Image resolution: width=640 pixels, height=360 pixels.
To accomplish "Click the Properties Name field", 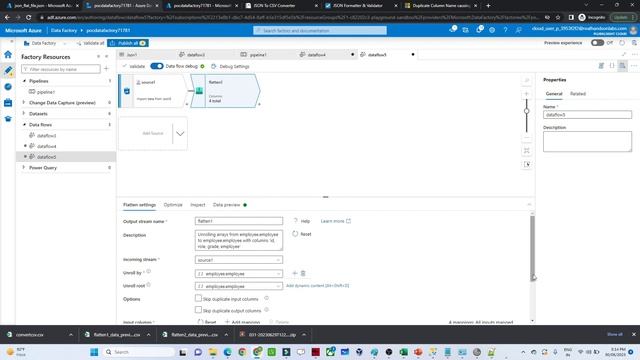I will (587, 115).
